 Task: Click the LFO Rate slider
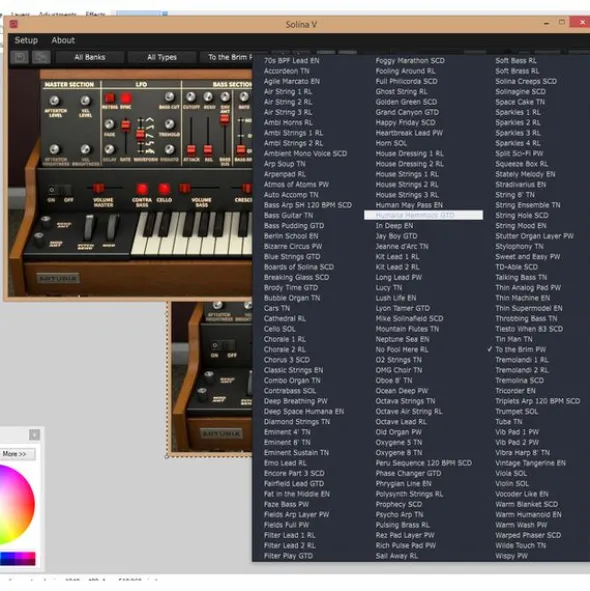point(126,126)
